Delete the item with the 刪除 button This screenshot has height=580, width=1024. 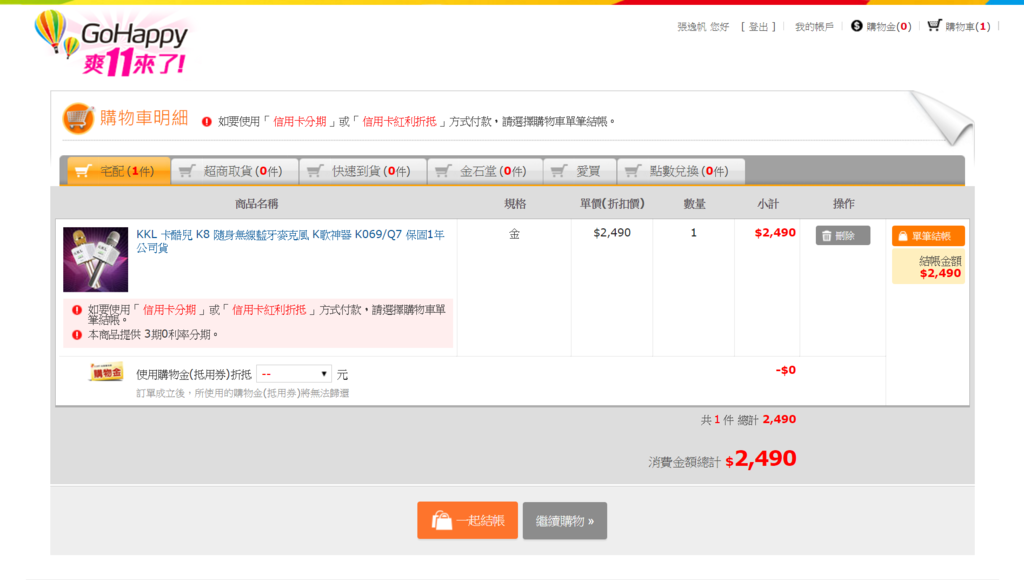[842, 236]
